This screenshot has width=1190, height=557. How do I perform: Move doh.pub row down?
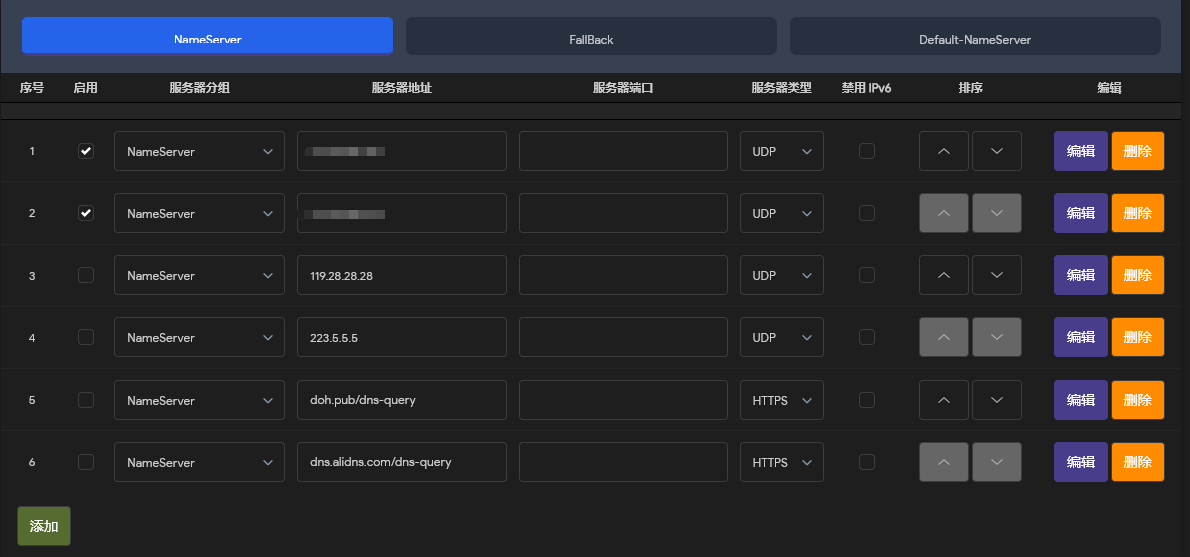tap(996, 400)
